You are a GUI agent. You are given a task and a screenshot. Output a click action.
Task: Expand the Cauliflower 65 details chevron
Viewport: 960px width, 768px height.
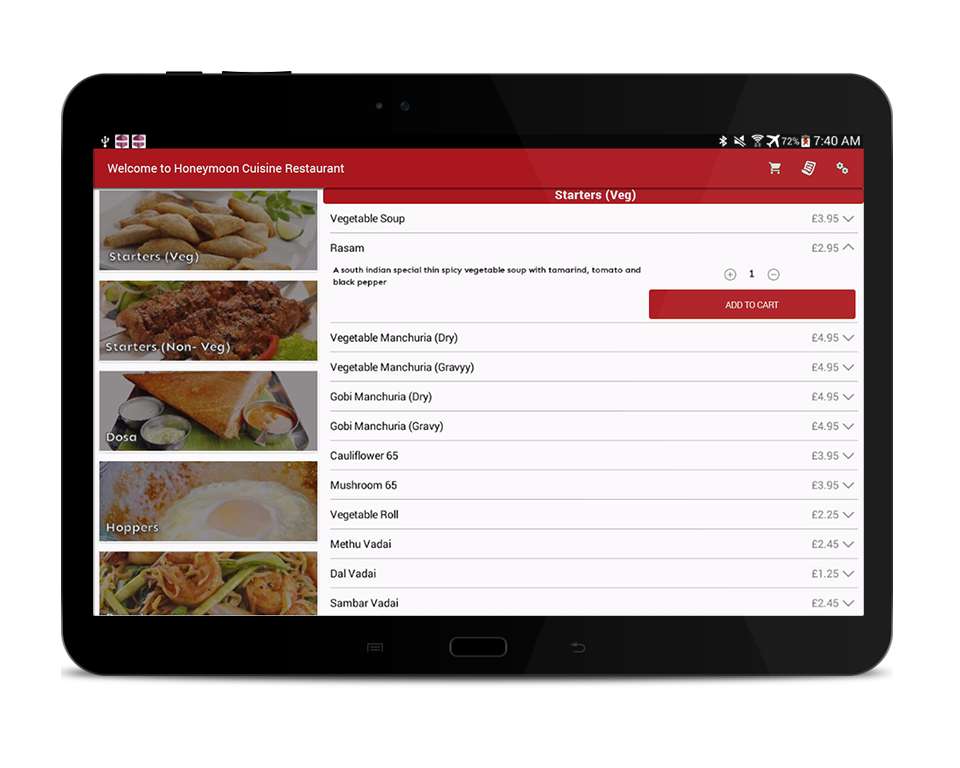click(849, 455)
